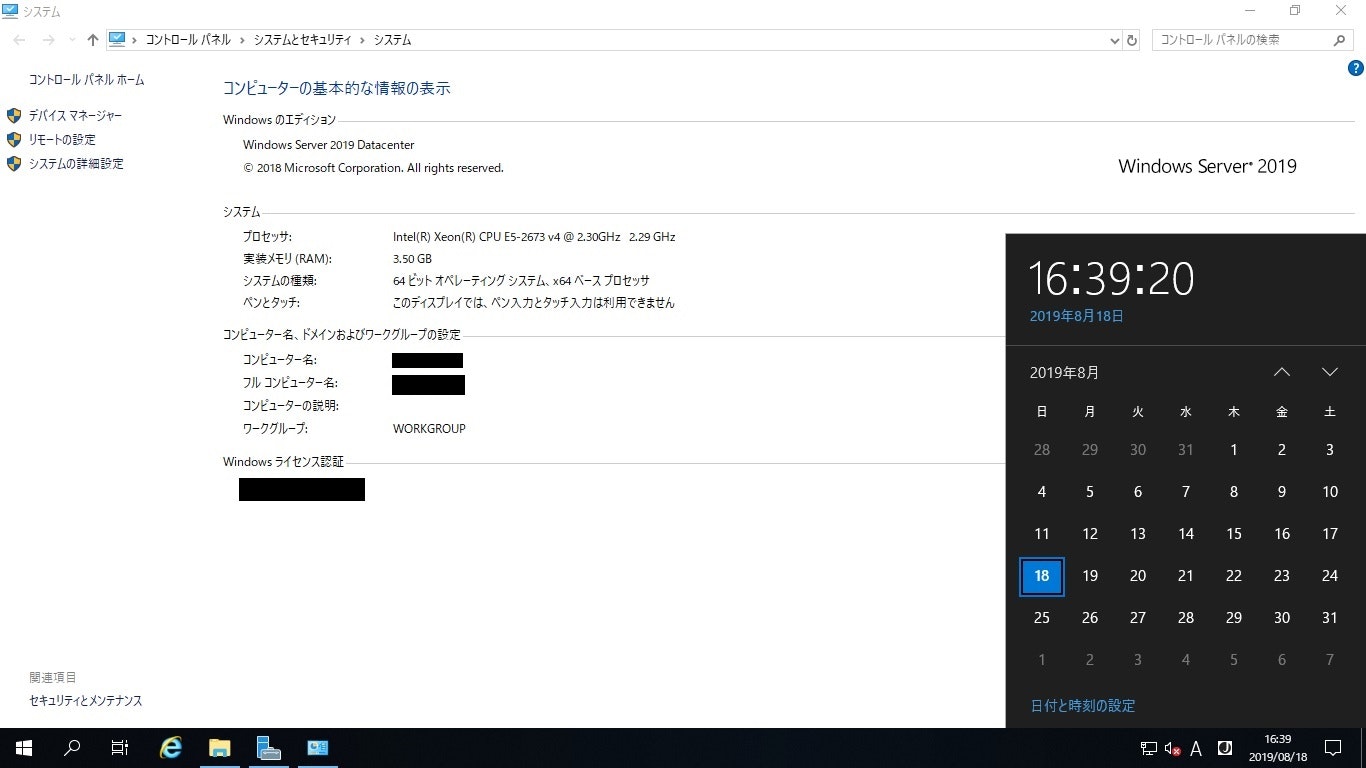Open the Windows Start menu
Viewport: 1366px width, 768px height.
24,748
